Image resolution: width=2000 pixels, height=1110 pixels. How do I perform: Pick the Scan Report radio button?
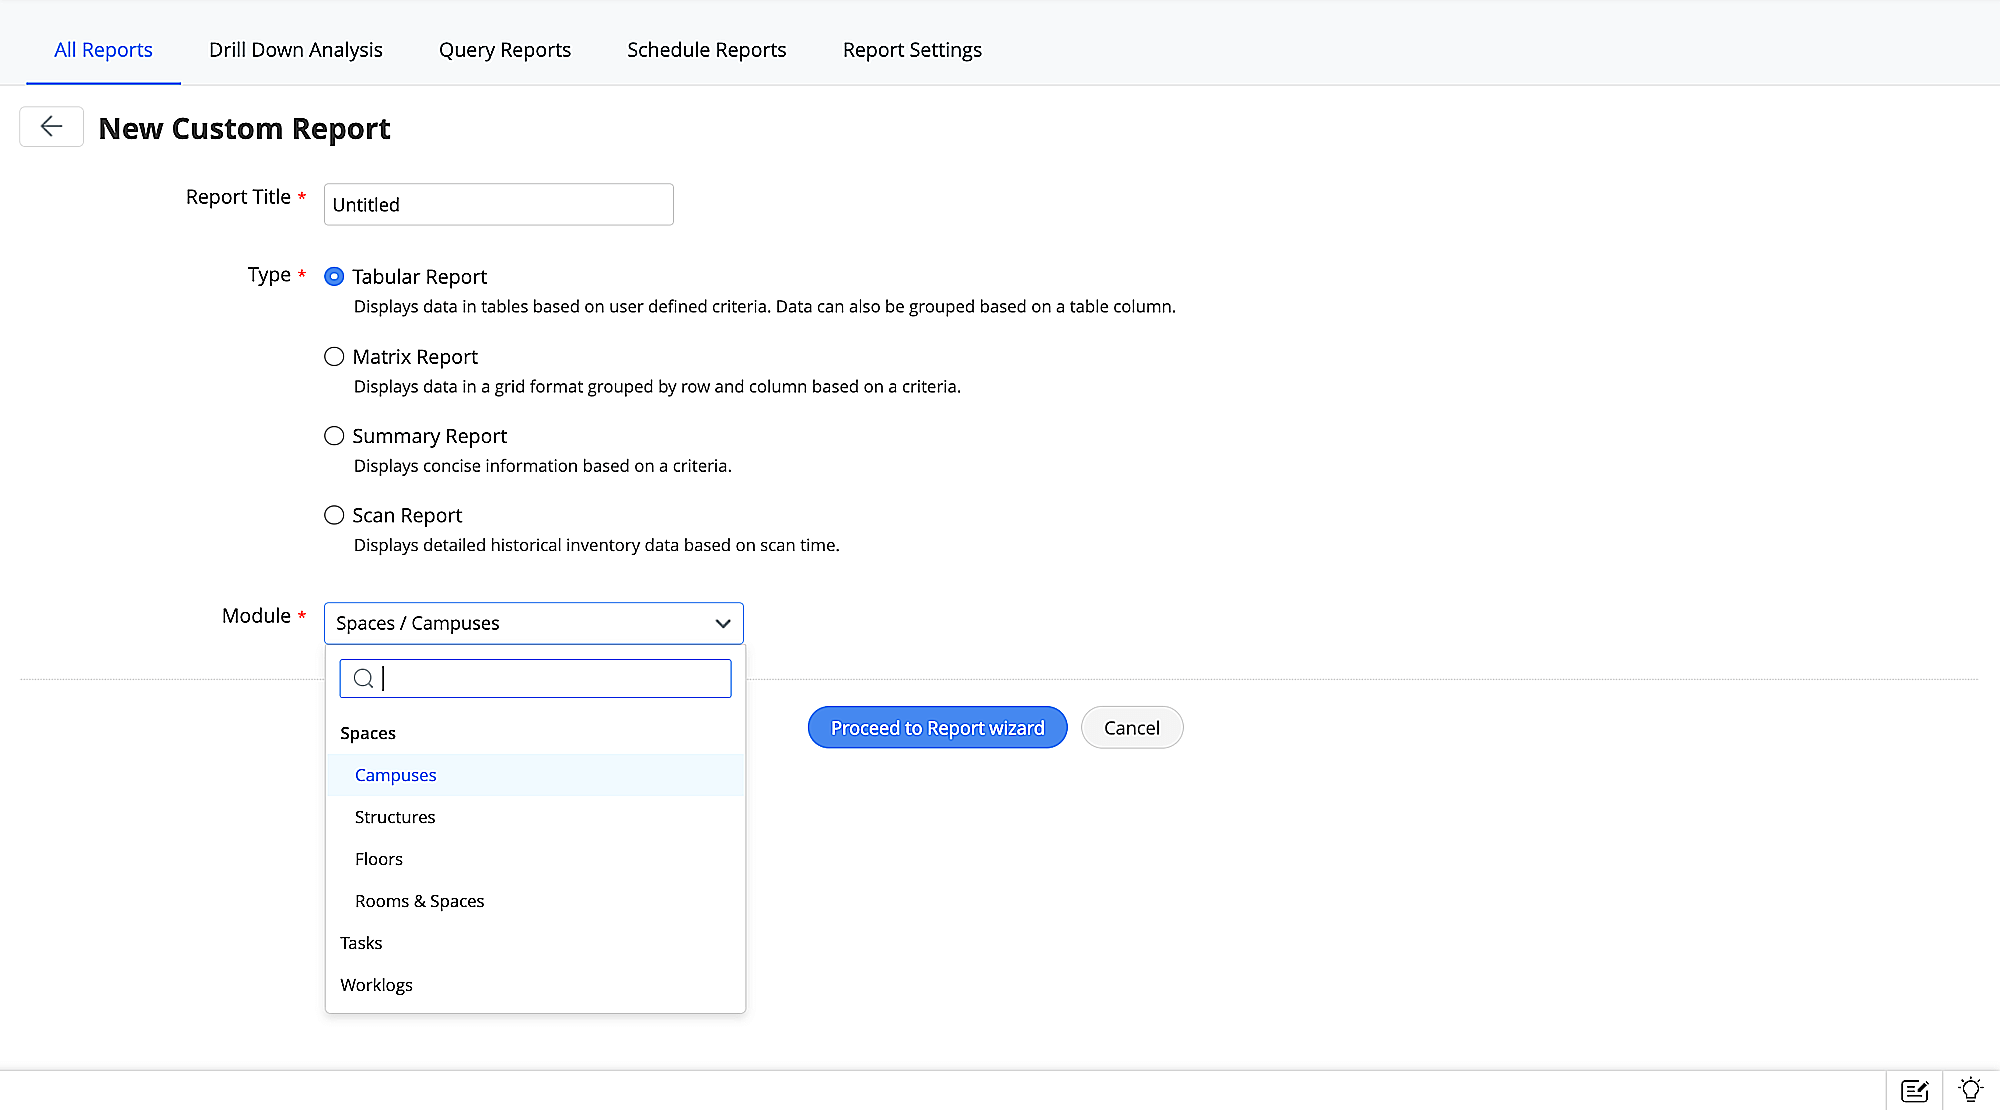[x=334, y=516]
